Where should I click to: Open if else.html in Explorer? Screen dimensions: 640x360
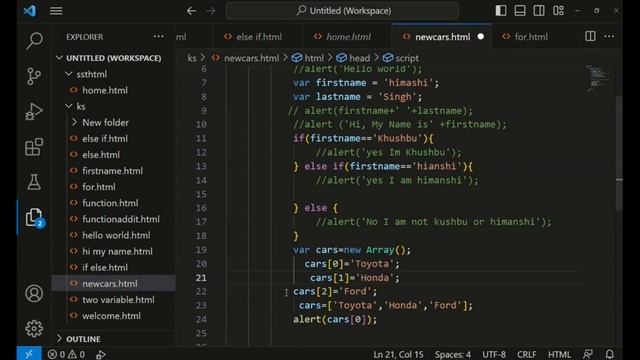[114, 267]
